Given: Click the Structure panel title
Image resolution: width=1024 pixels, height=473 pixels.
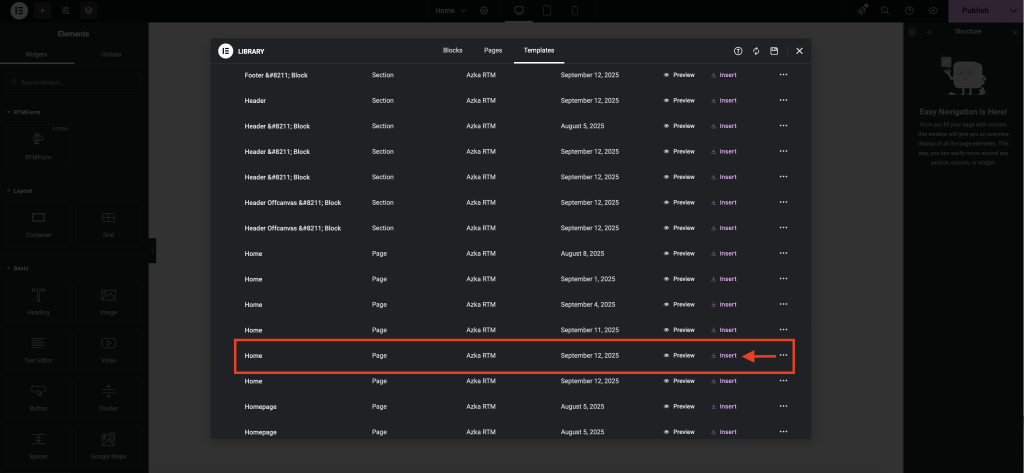Looking at the screenshot, I should coord(968,31).
